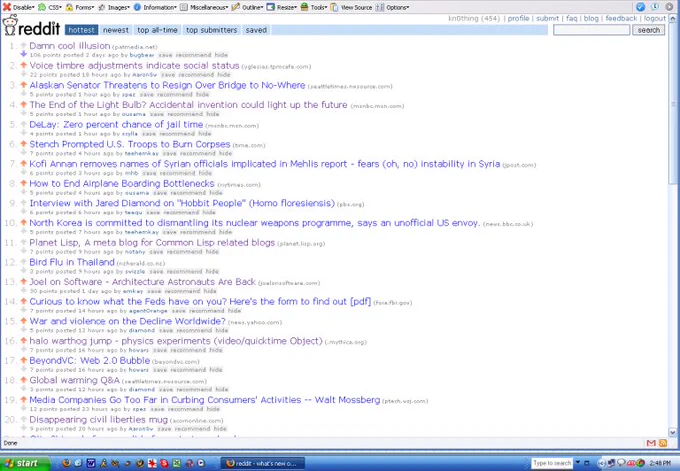Open the faq link
680x471 pixels.
[x=572, y=18]
